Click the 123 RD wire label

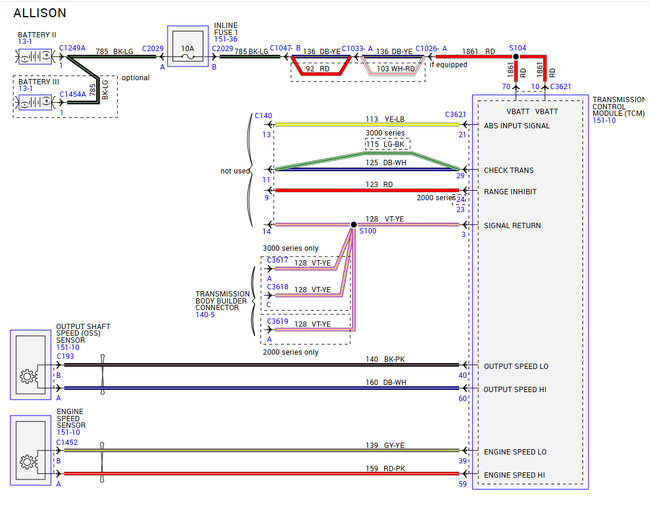pyautogui.click(x=379, y=184)
